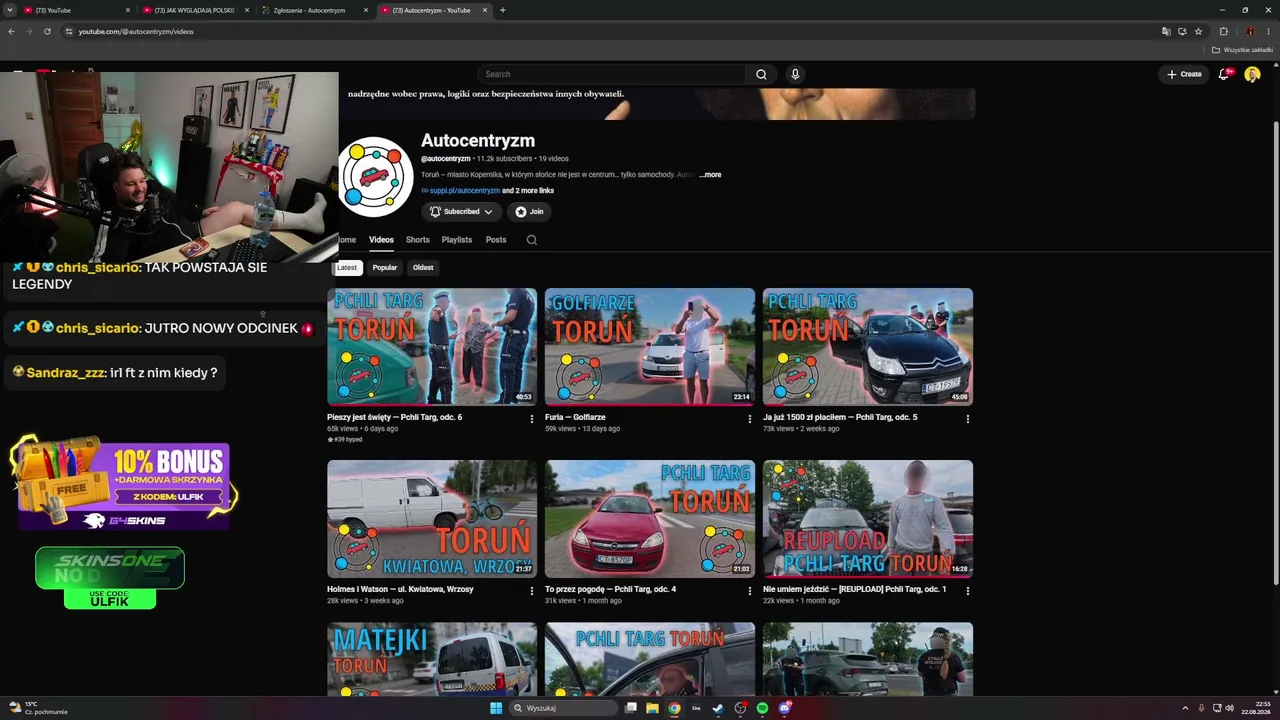This screenshot has height=720, width=1280.
Task: Open the 40:53 Pchli Targ Toruń thumbnail
Action: pos(432,346)
